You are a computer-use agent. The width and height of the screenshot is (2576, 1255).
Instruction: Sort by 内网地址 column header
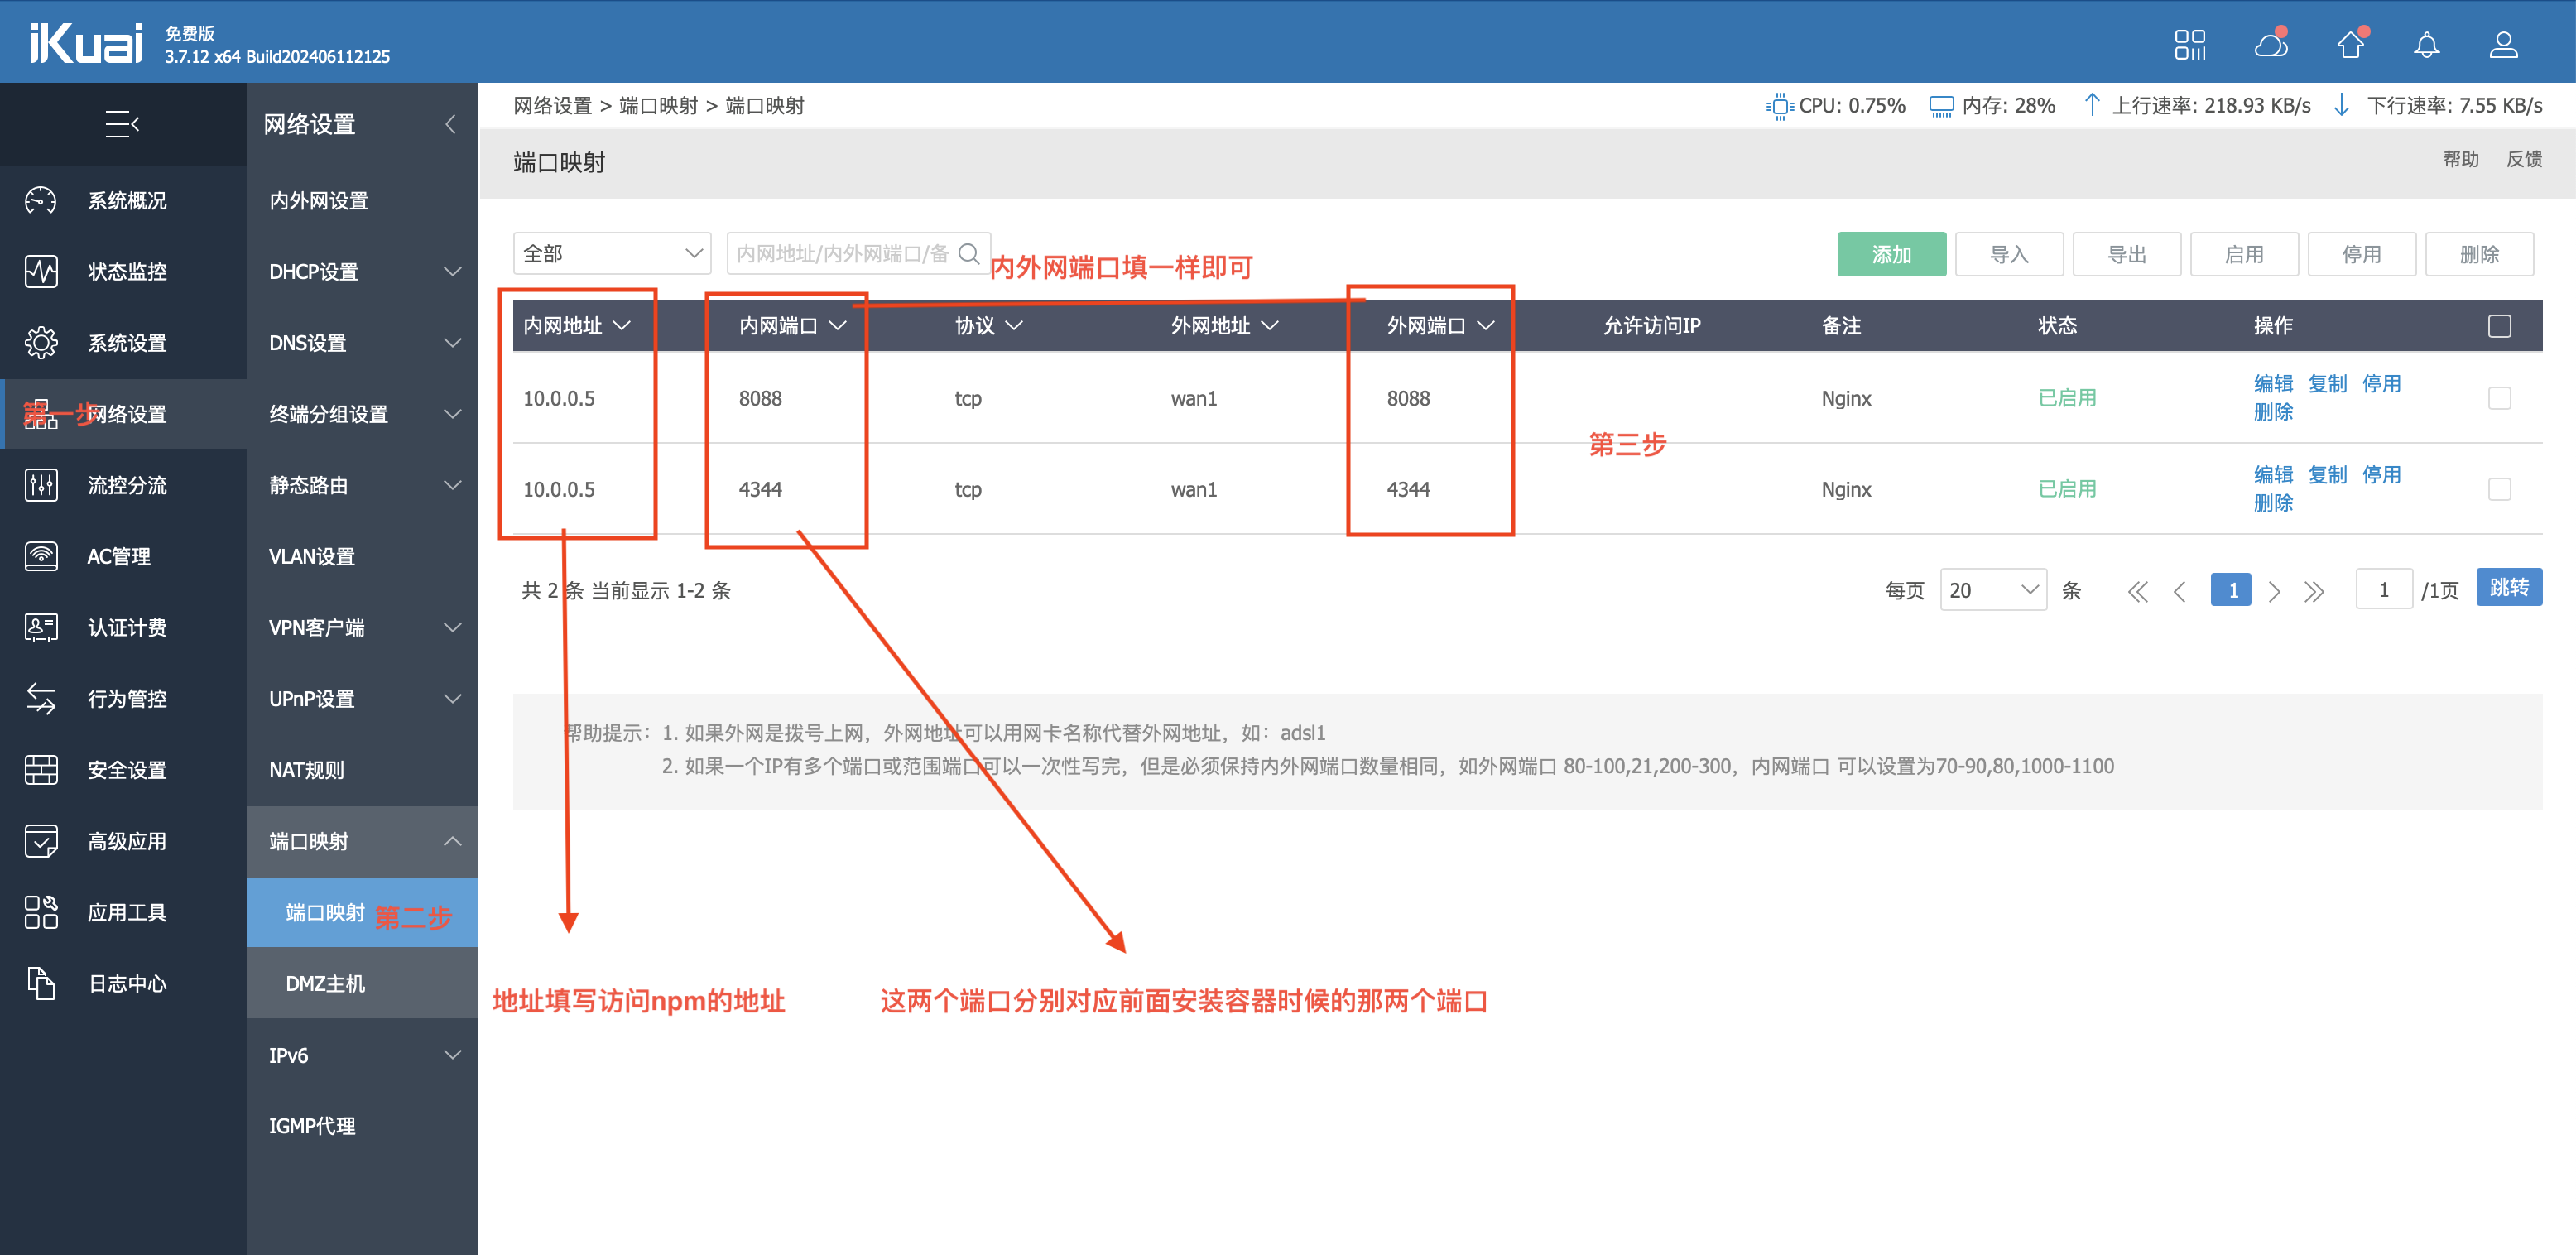tap(577, 326)
